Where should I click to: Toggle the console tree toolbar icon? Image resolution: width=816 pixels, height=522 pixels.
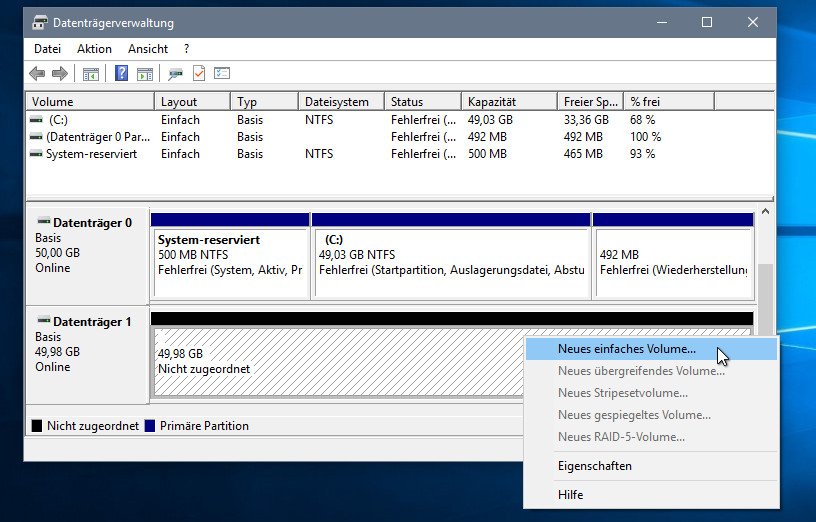91,74
